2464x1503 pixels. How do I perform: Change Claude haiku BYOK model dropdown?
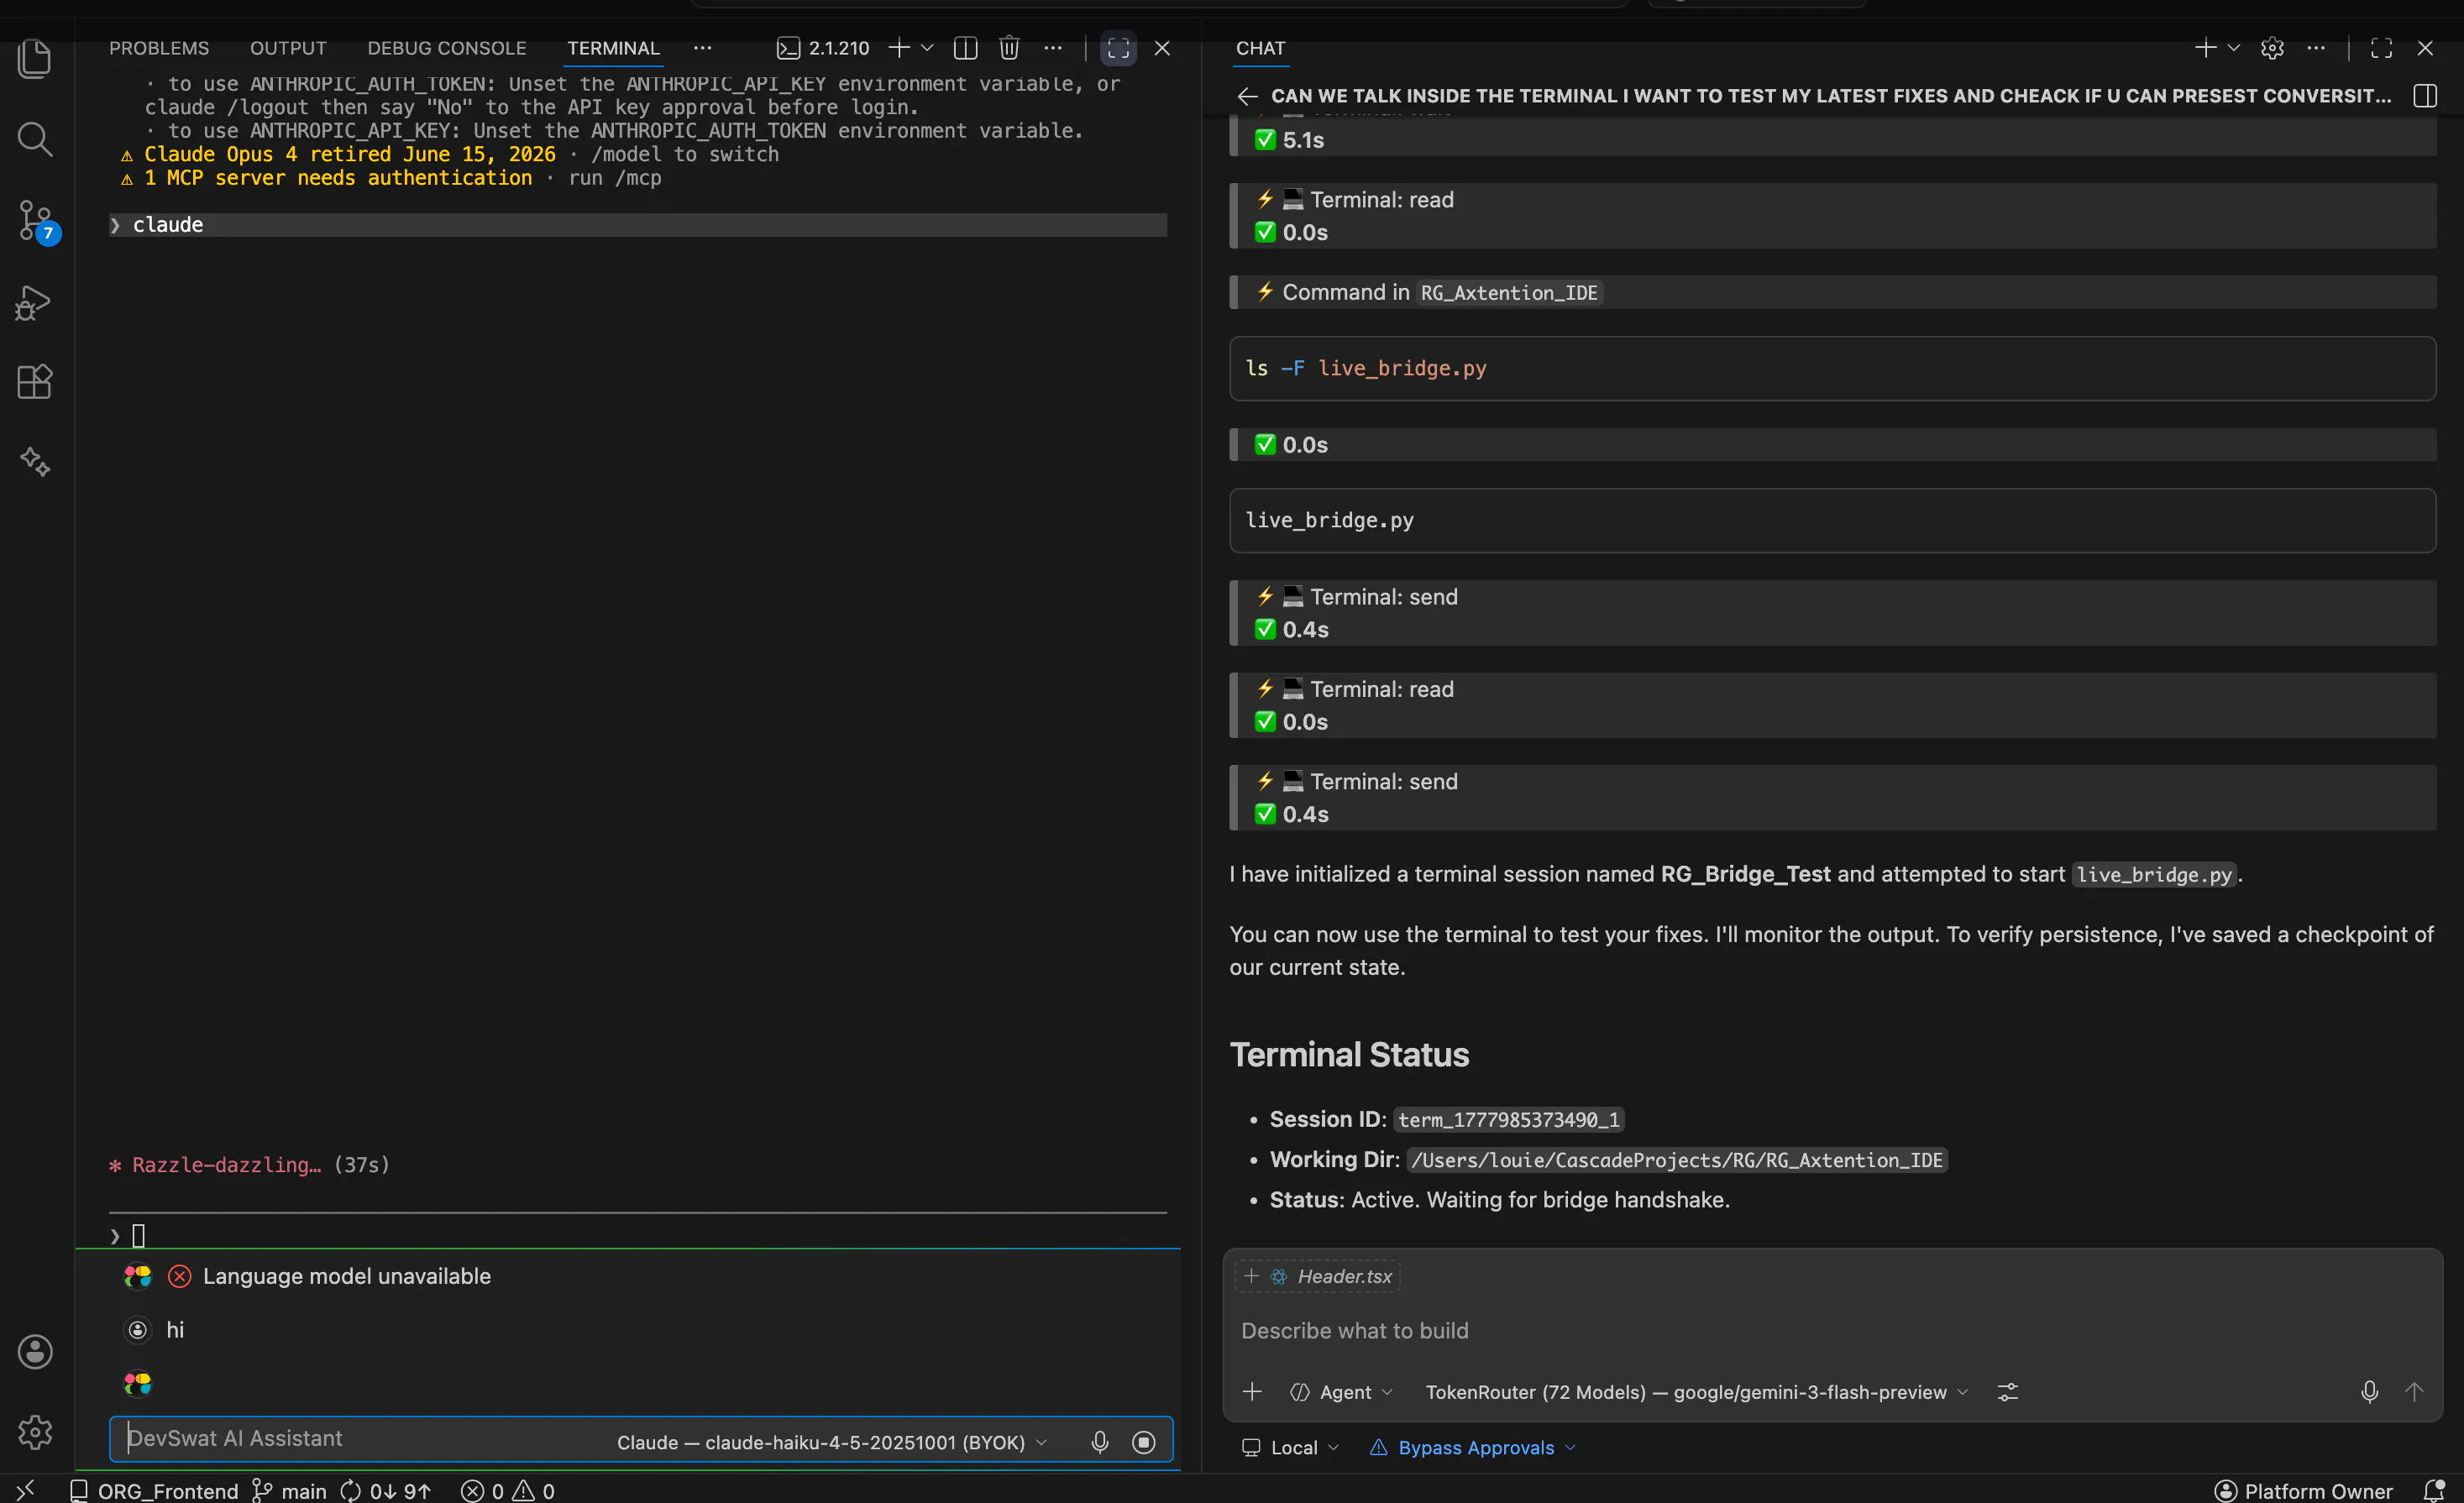(x=832, y=1442)
